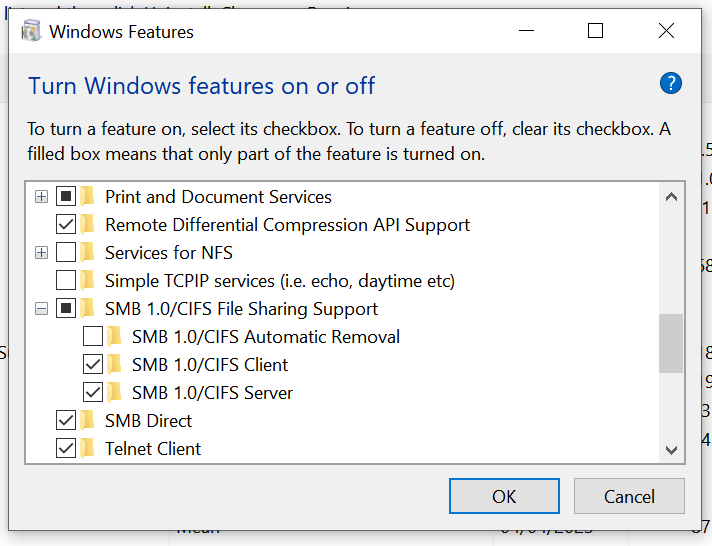Check SMB 1.0/CIFS Automatic Removal
Image resolution: width=712 pixels, height=546 pixels.
point(93,337)
